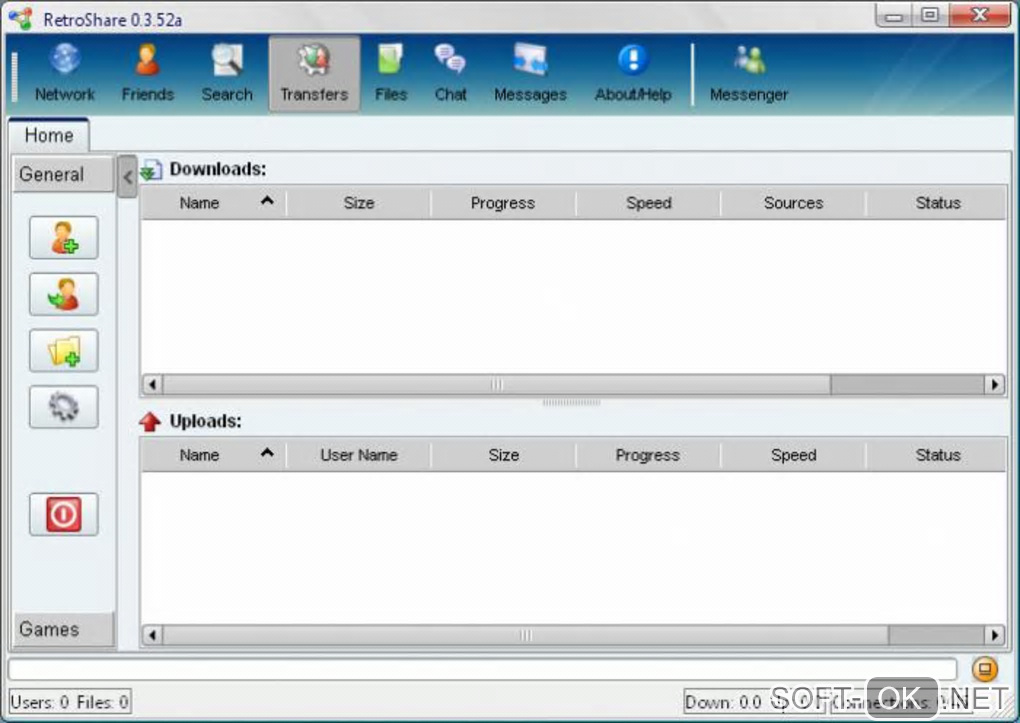1020x723 pixels.
Task: Open the settings gear sidebar icon
Action: pos(64,407)
